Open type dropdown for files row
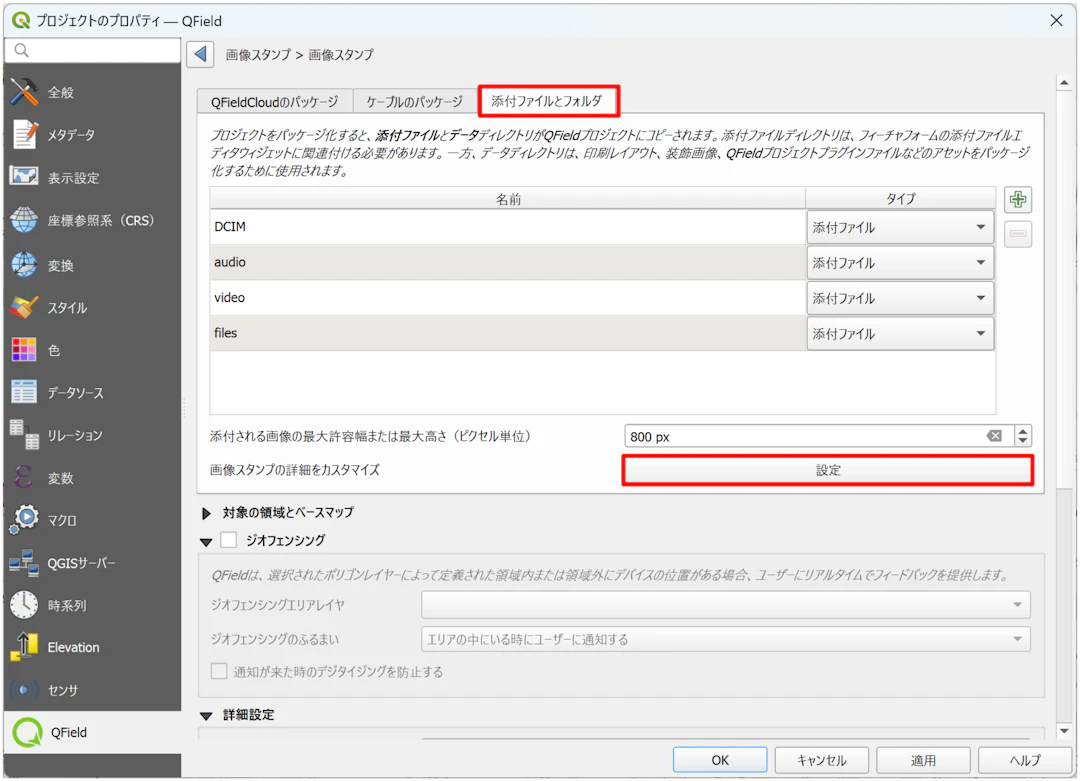The width and height of the screenshot is (1080, 781). [900, 333]
